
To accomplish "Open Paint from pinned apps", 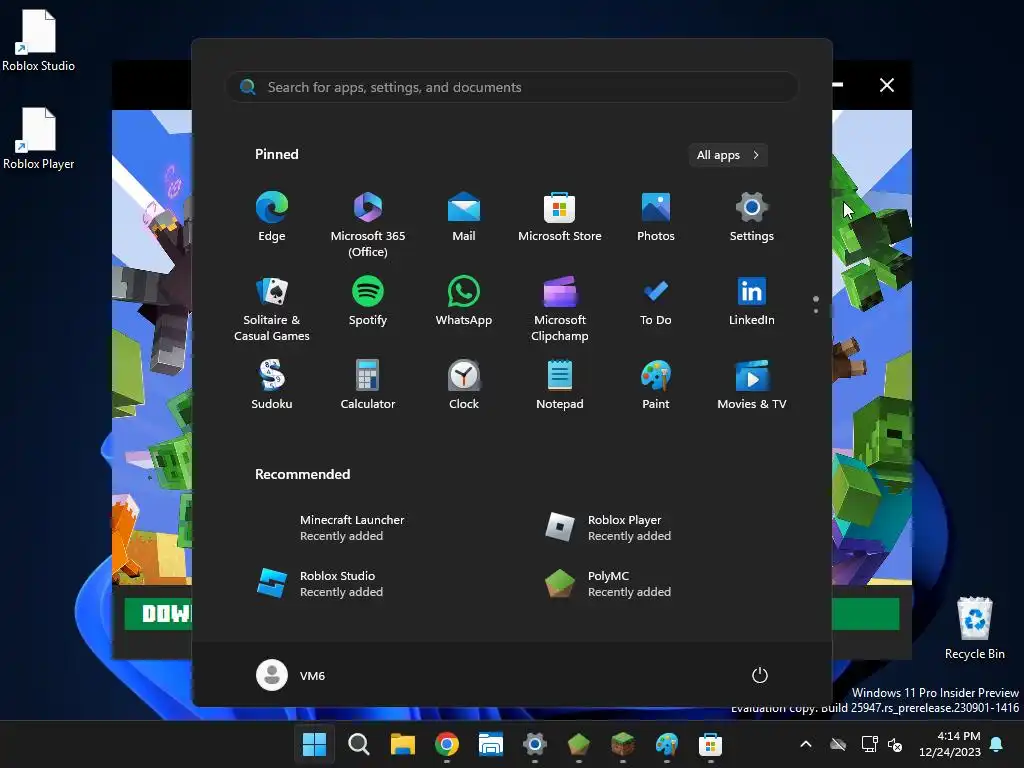I will [x=656, y=385].
